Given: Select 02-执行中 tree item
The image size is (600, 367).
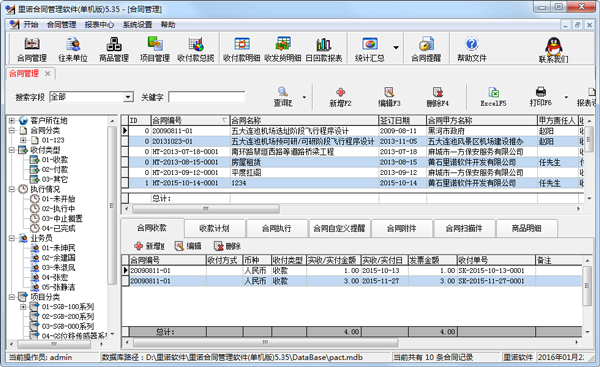Looking at the screenshot, I should click(x=58, y=209).
